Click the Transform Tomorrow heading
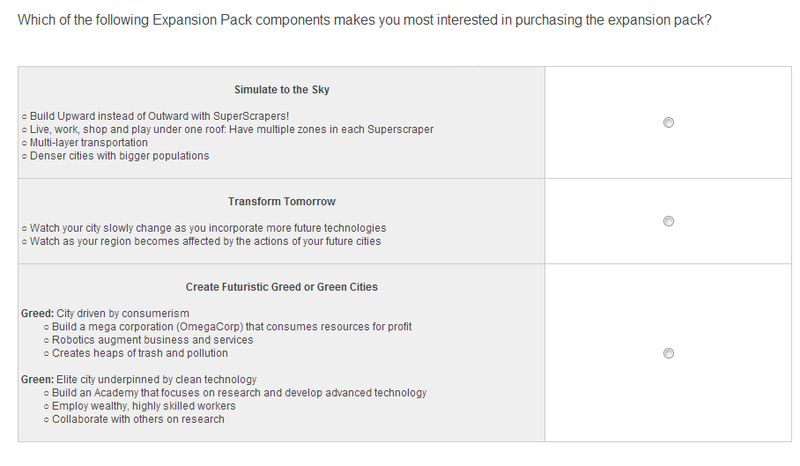Image resolution: width=800 pixels, height=466 pixels. tap(282, 202)
